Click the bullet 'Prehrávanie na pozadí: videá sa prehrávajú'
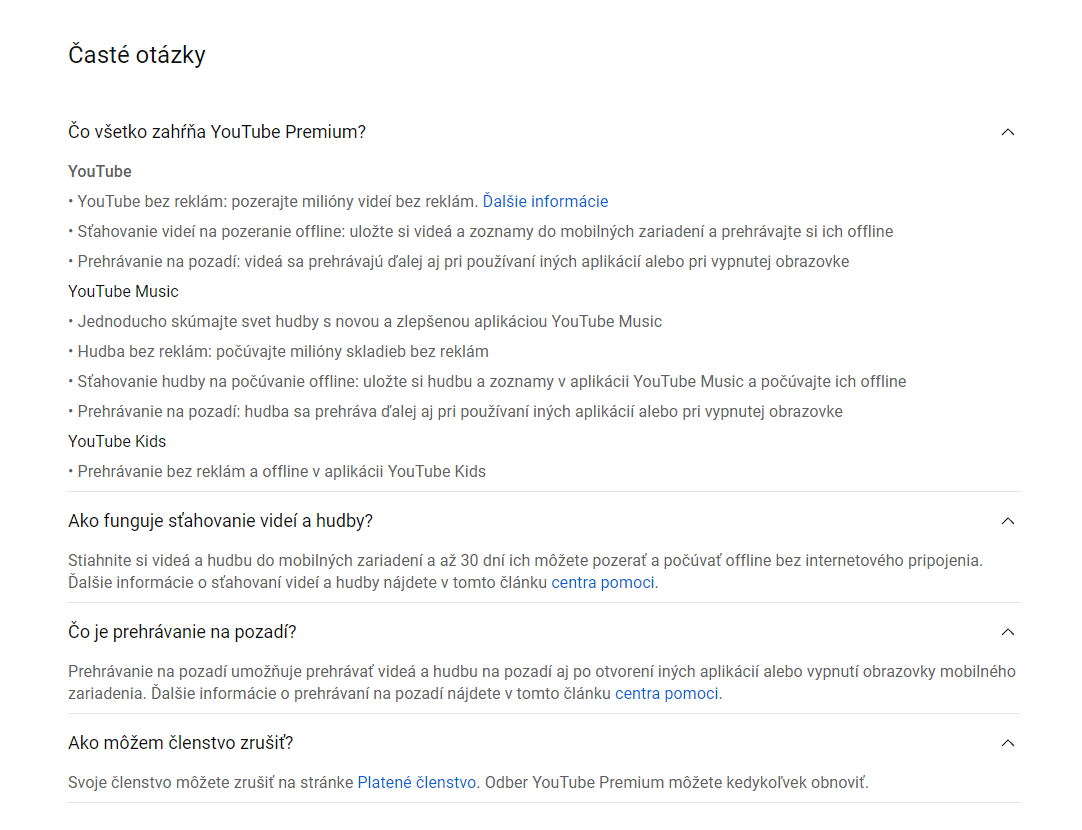 pos(459,261)
